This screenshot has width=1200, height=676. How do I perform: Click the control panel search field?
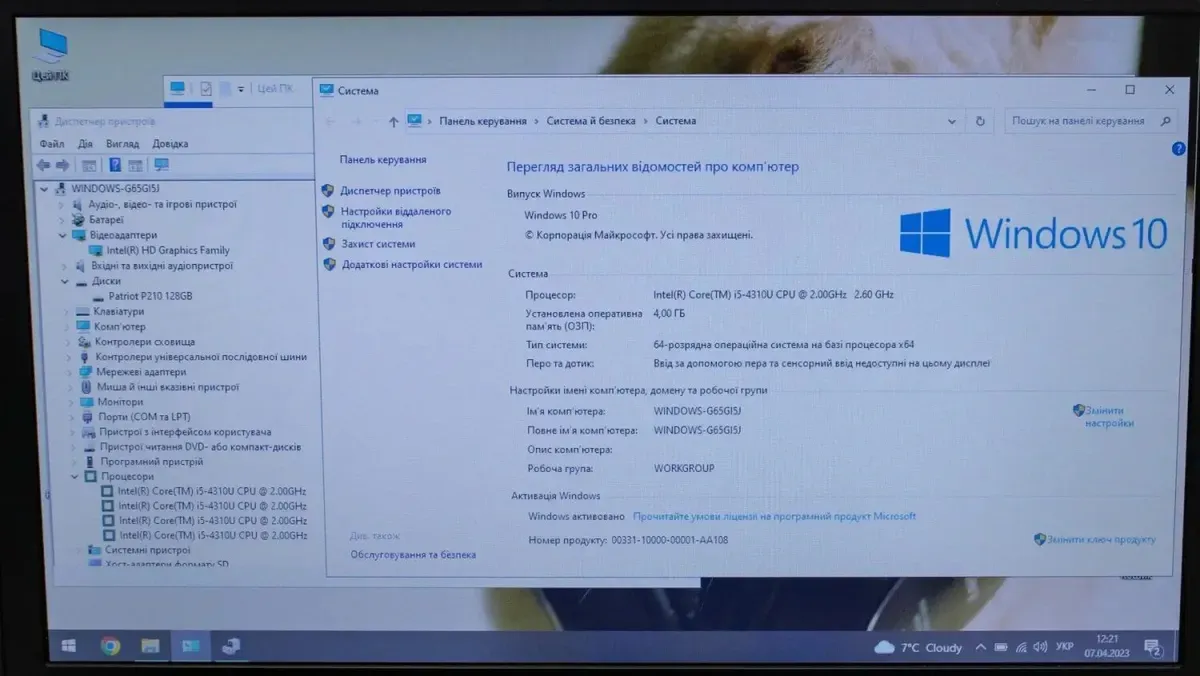[x=1078, y=121]
